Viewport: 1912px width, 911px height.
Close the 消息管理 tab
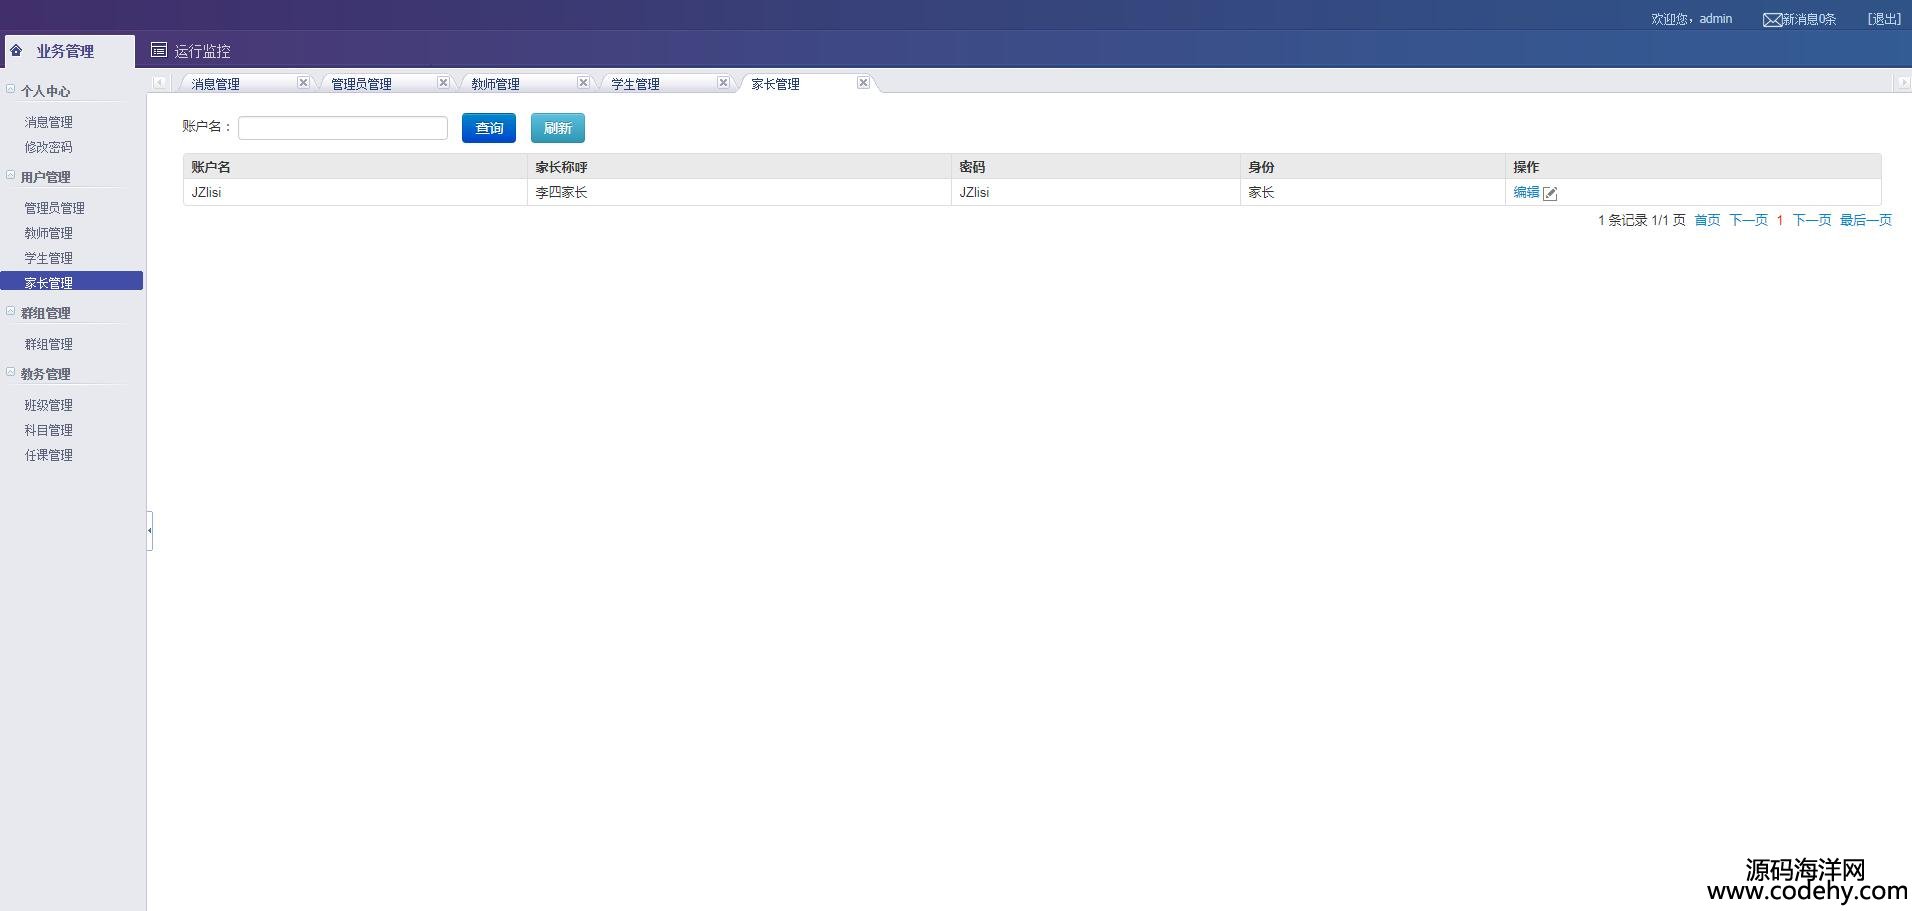pos(303,83)
